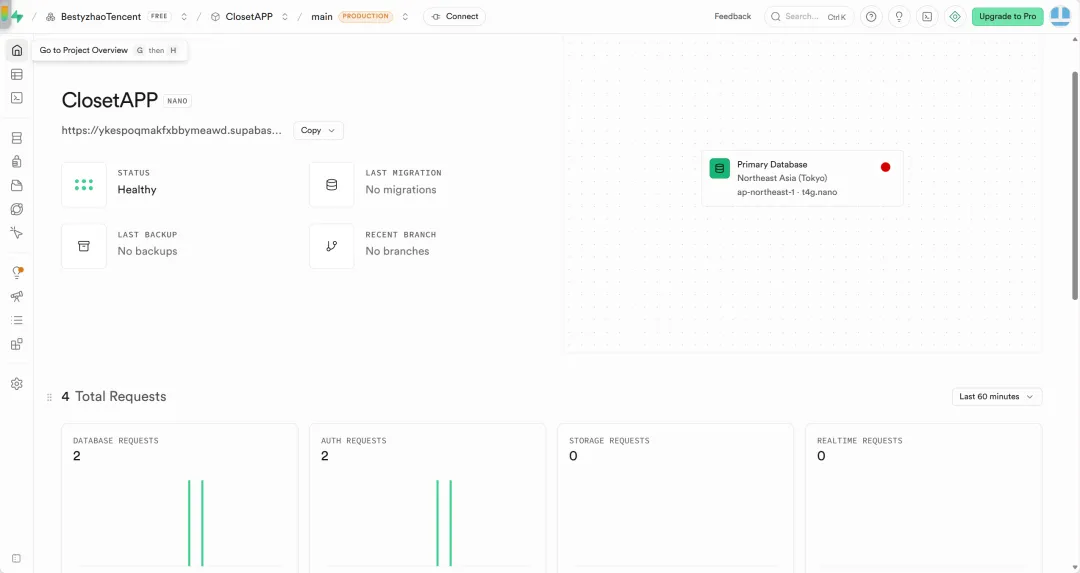1080x573 pixels.
Task: Click the BestyzhaoTencent organization link
Action: tap(101, 17)
